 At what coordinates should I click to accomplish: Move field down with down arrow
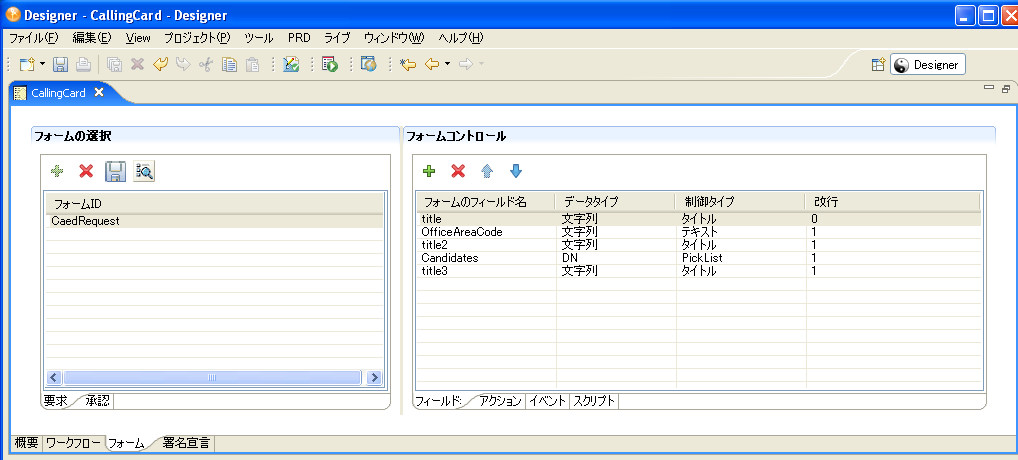click(515, 171)
